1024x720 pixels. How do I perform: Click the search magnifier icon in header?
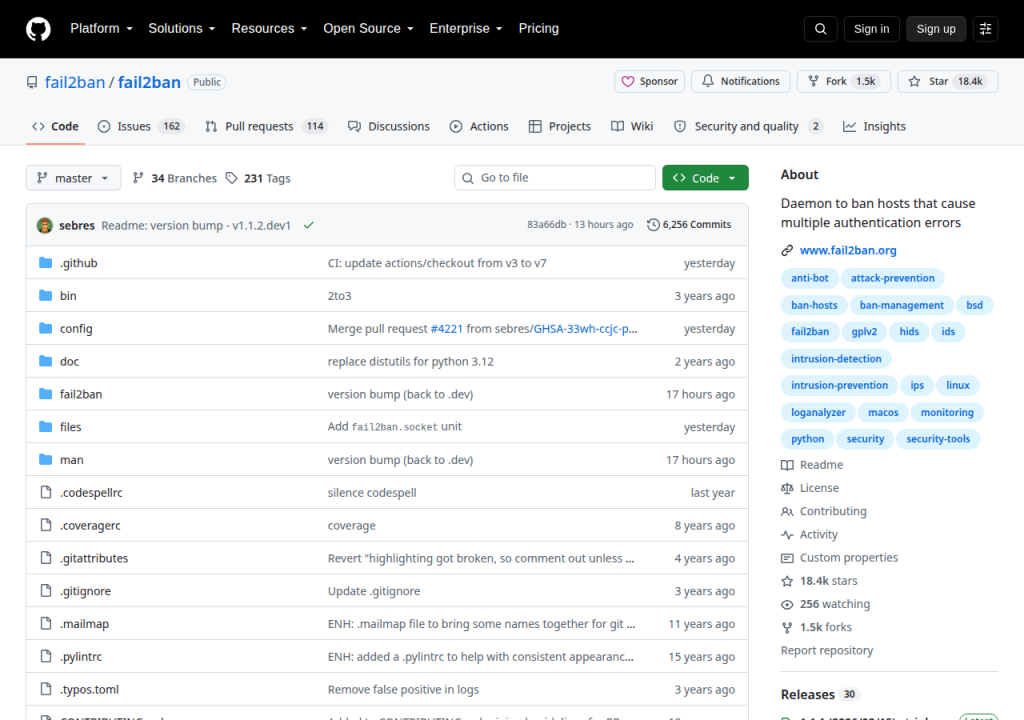click(821, 29)
